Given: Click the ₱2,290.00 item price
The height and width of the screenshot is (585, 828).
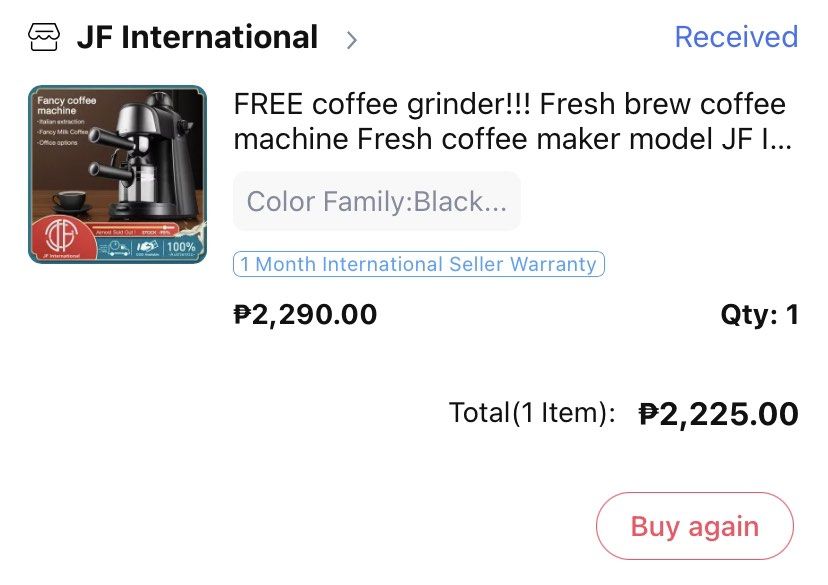Looking at the screenshot, I should tap(305, 315).
